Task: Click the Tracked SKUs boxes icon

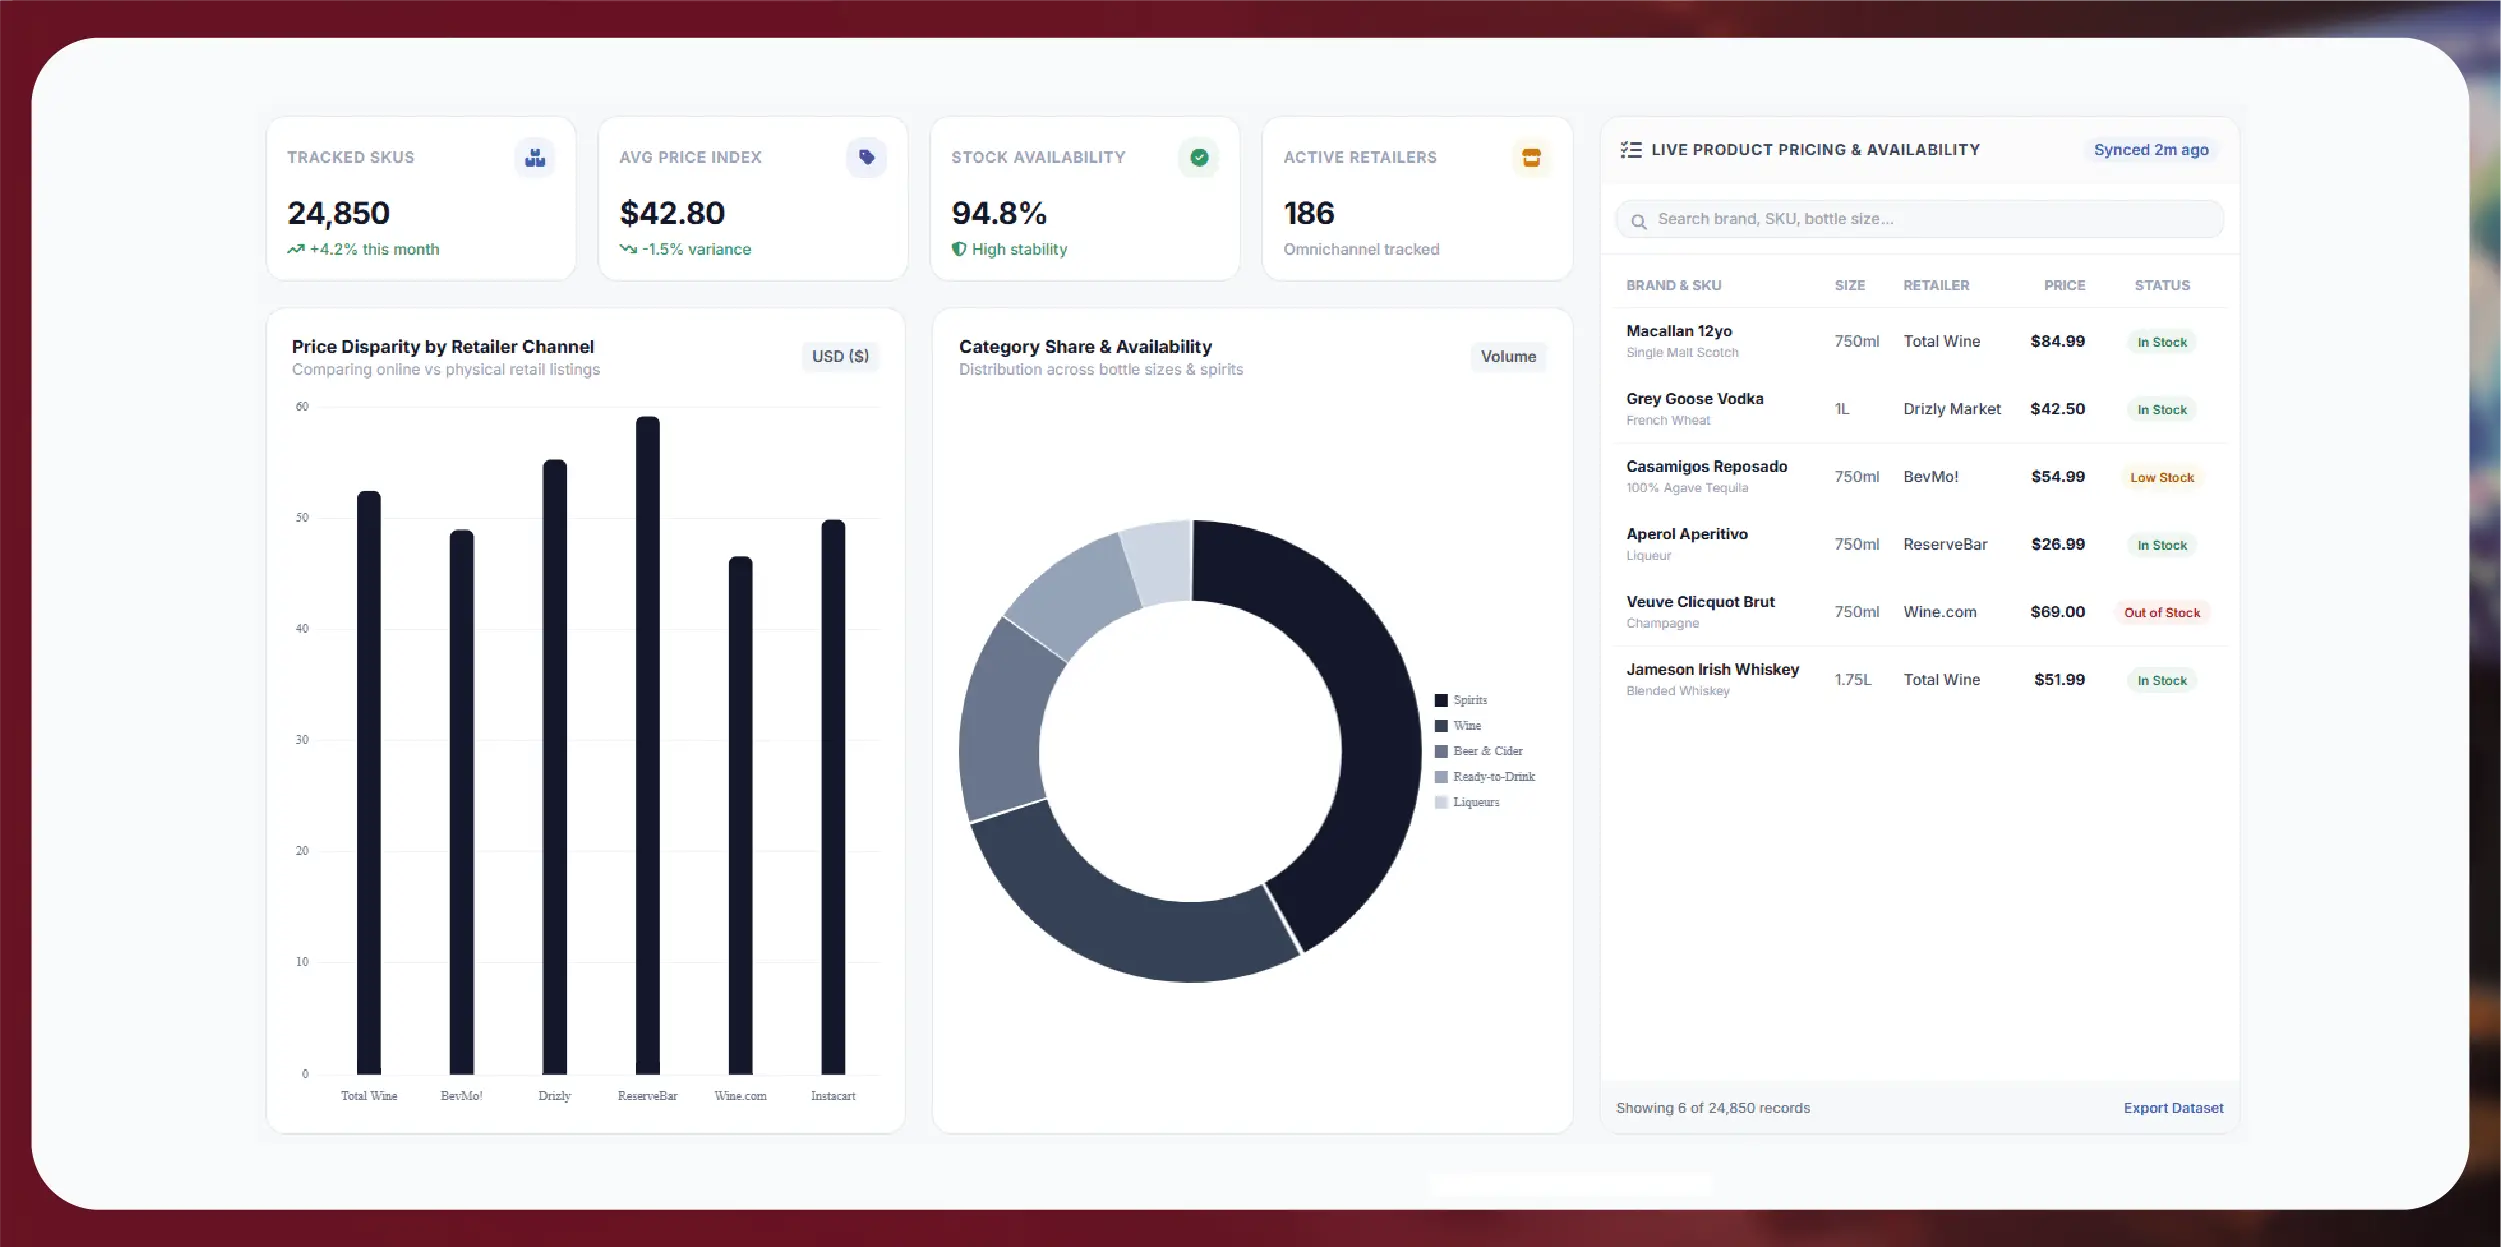Action: click(x=535, y=158)
